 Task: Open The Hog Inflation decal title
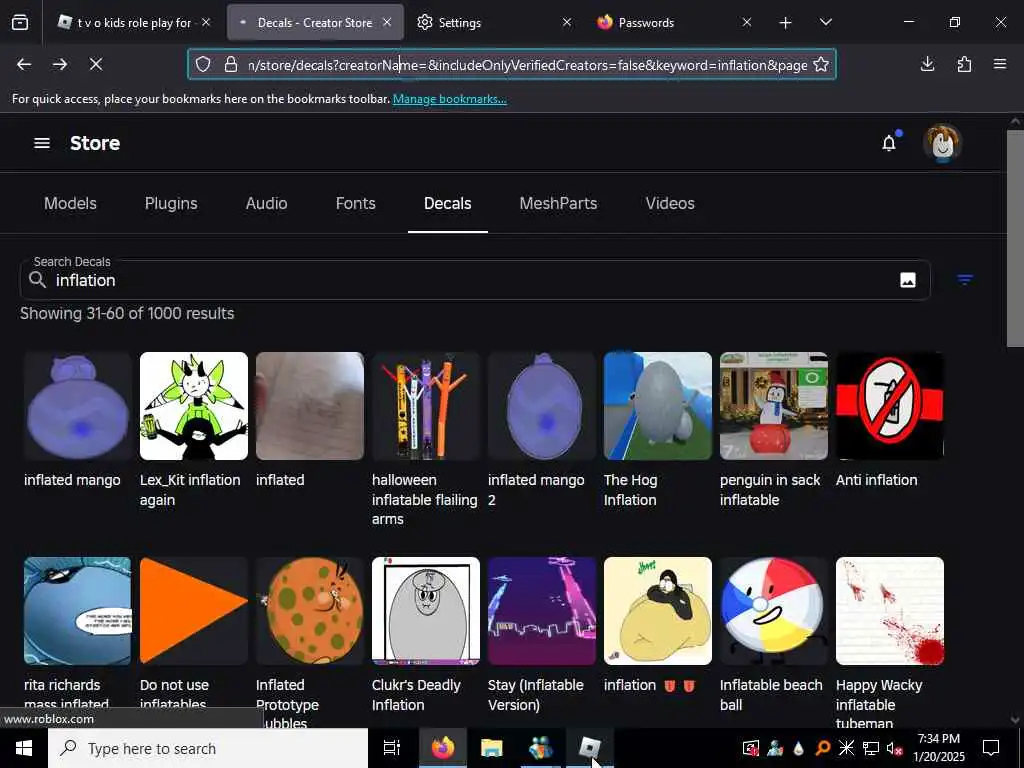pyautogui.click(x=631, y=490)
